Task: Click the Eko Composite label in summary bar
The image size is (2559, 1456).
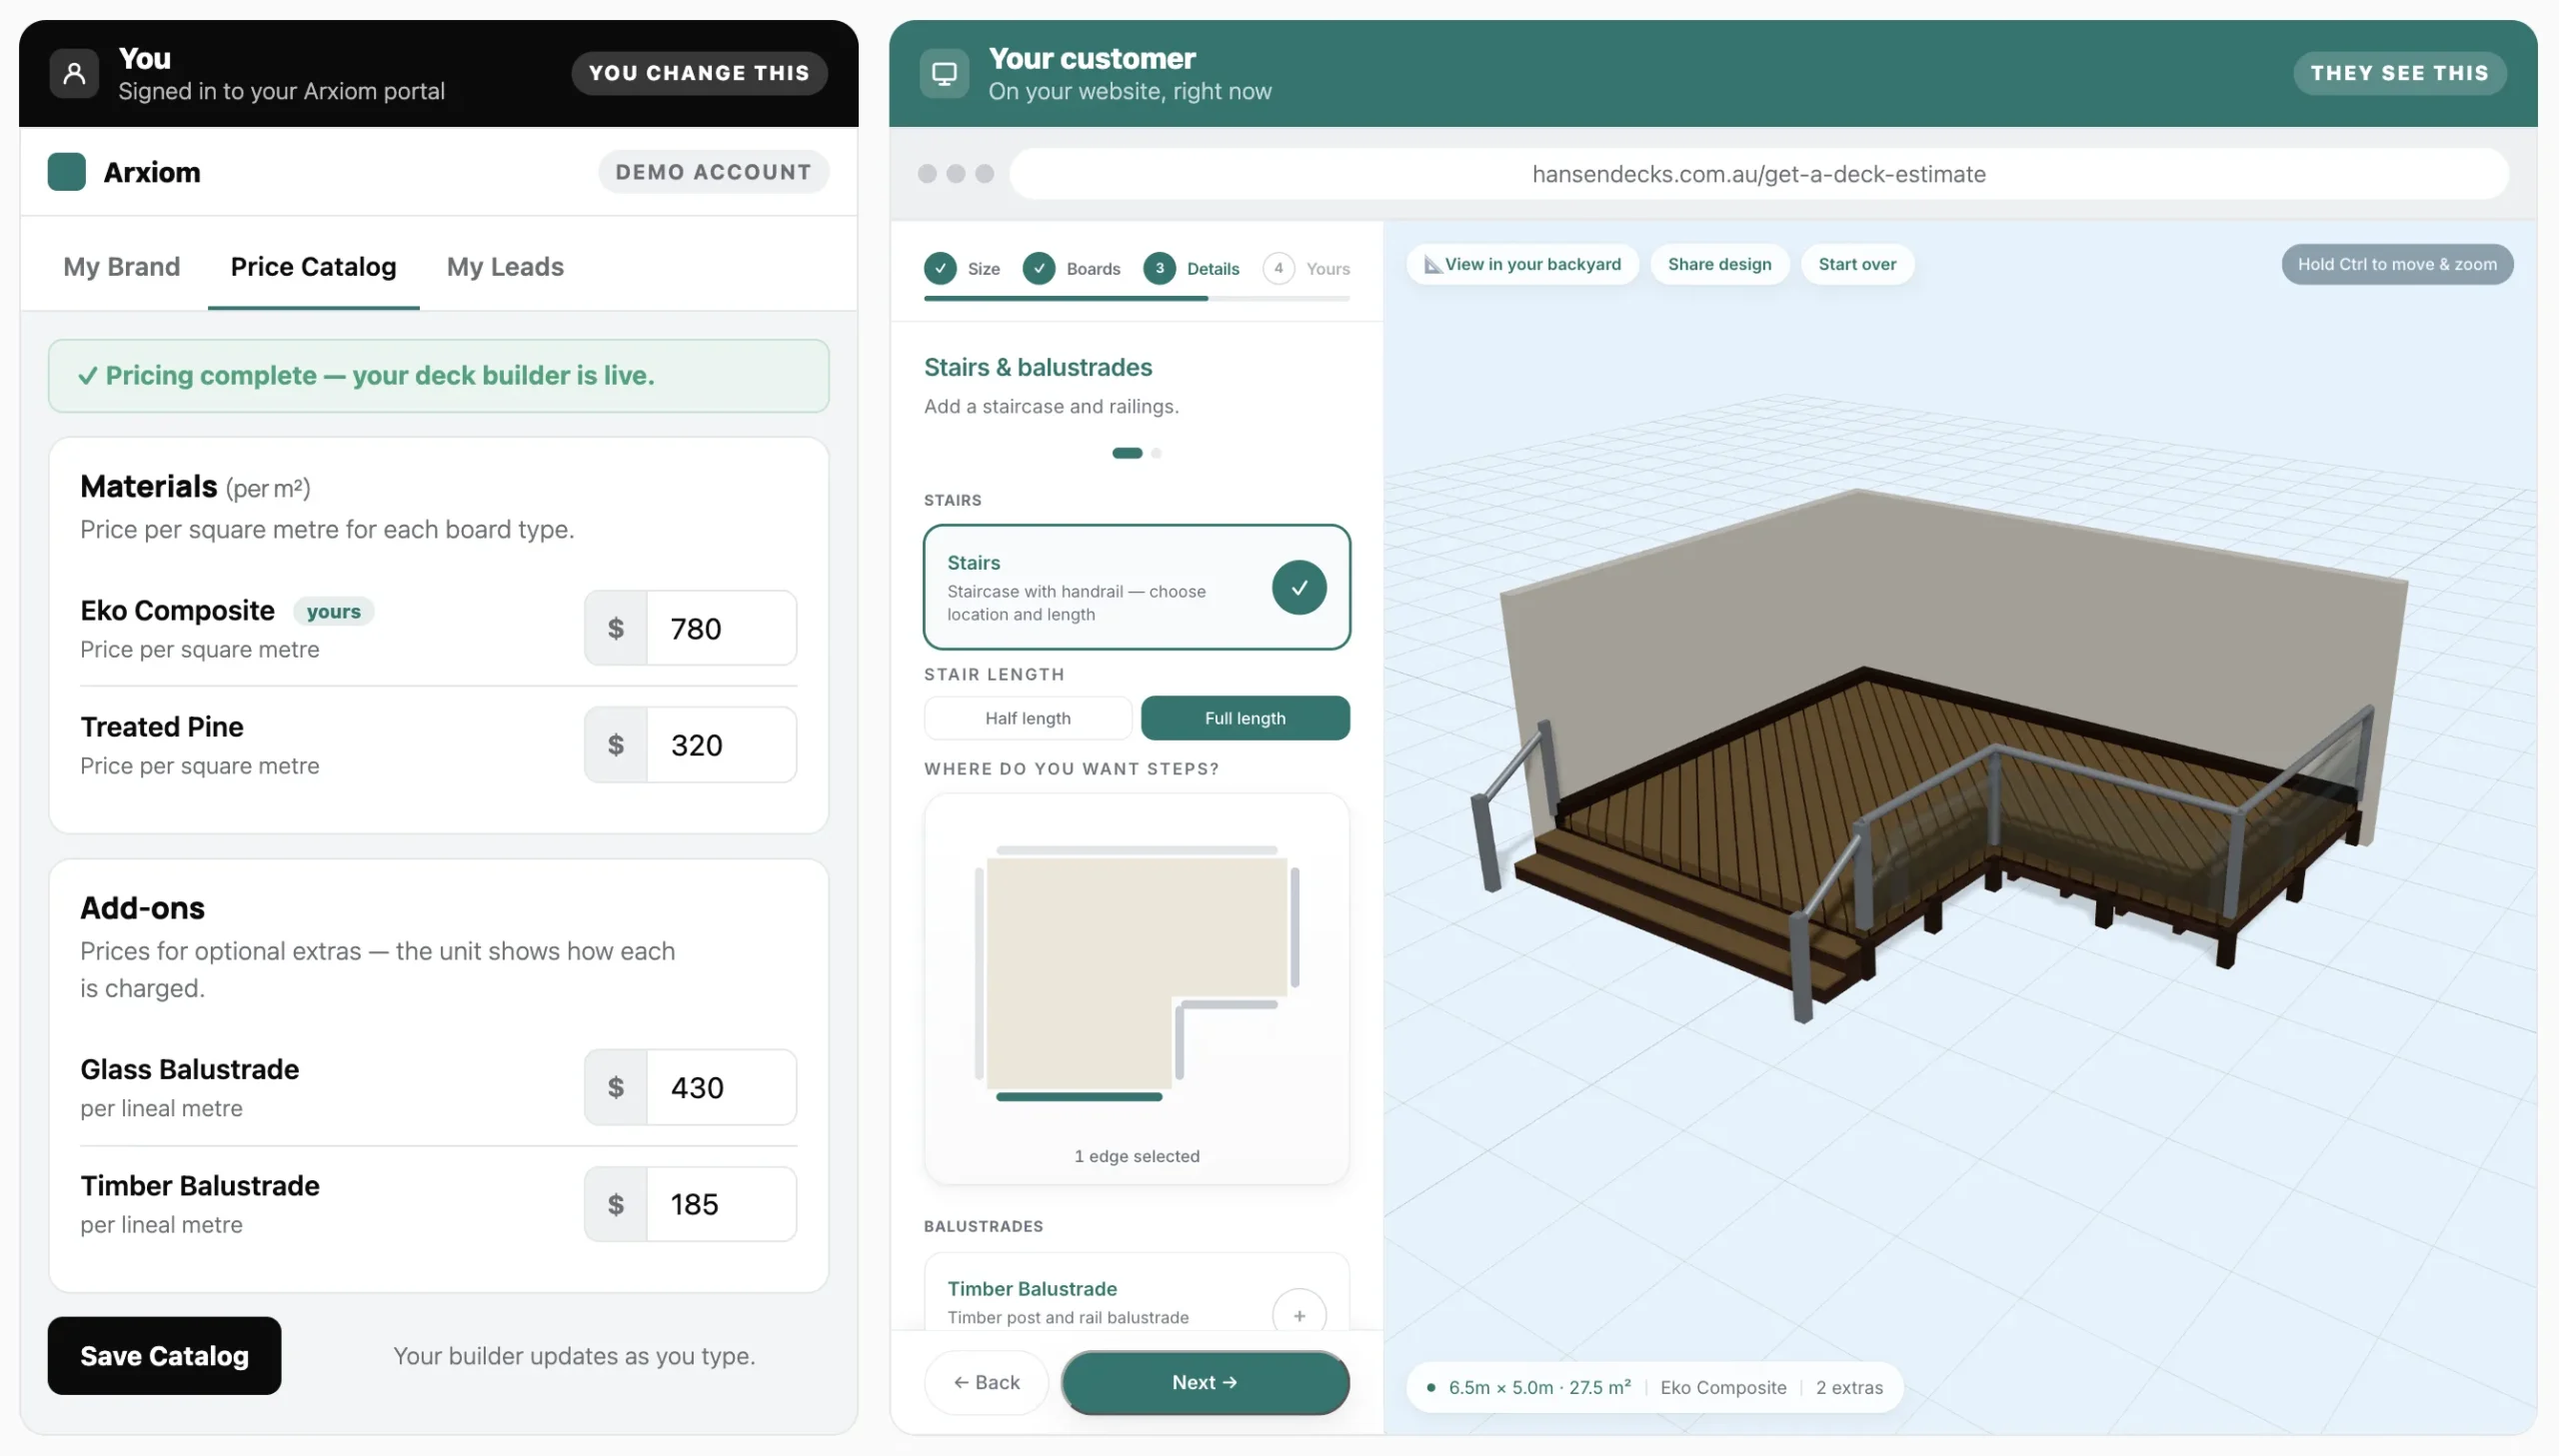Action: [x=1723, y=1387]
